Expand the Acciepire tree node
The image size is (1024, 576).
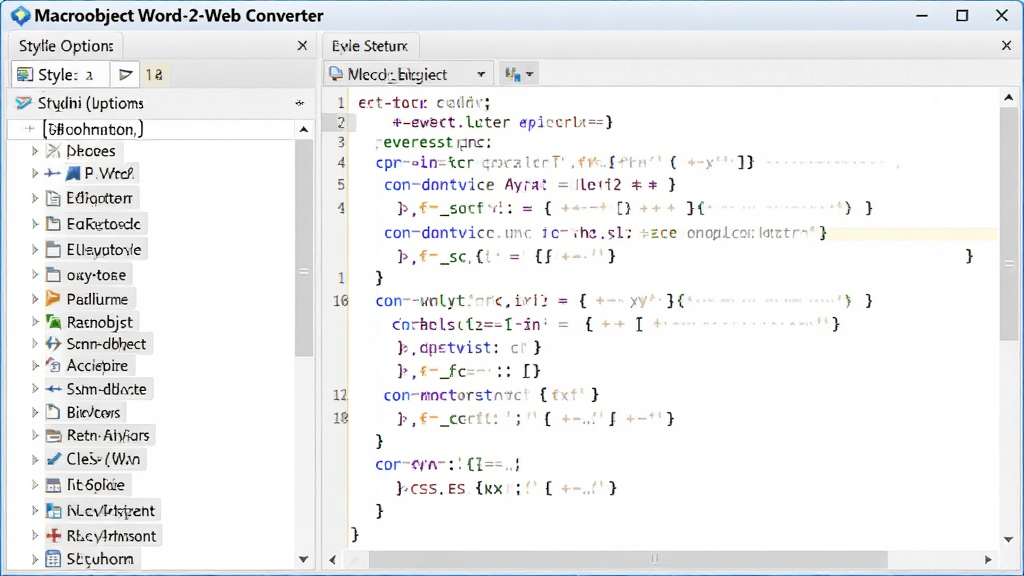click(x=35, y=366)
